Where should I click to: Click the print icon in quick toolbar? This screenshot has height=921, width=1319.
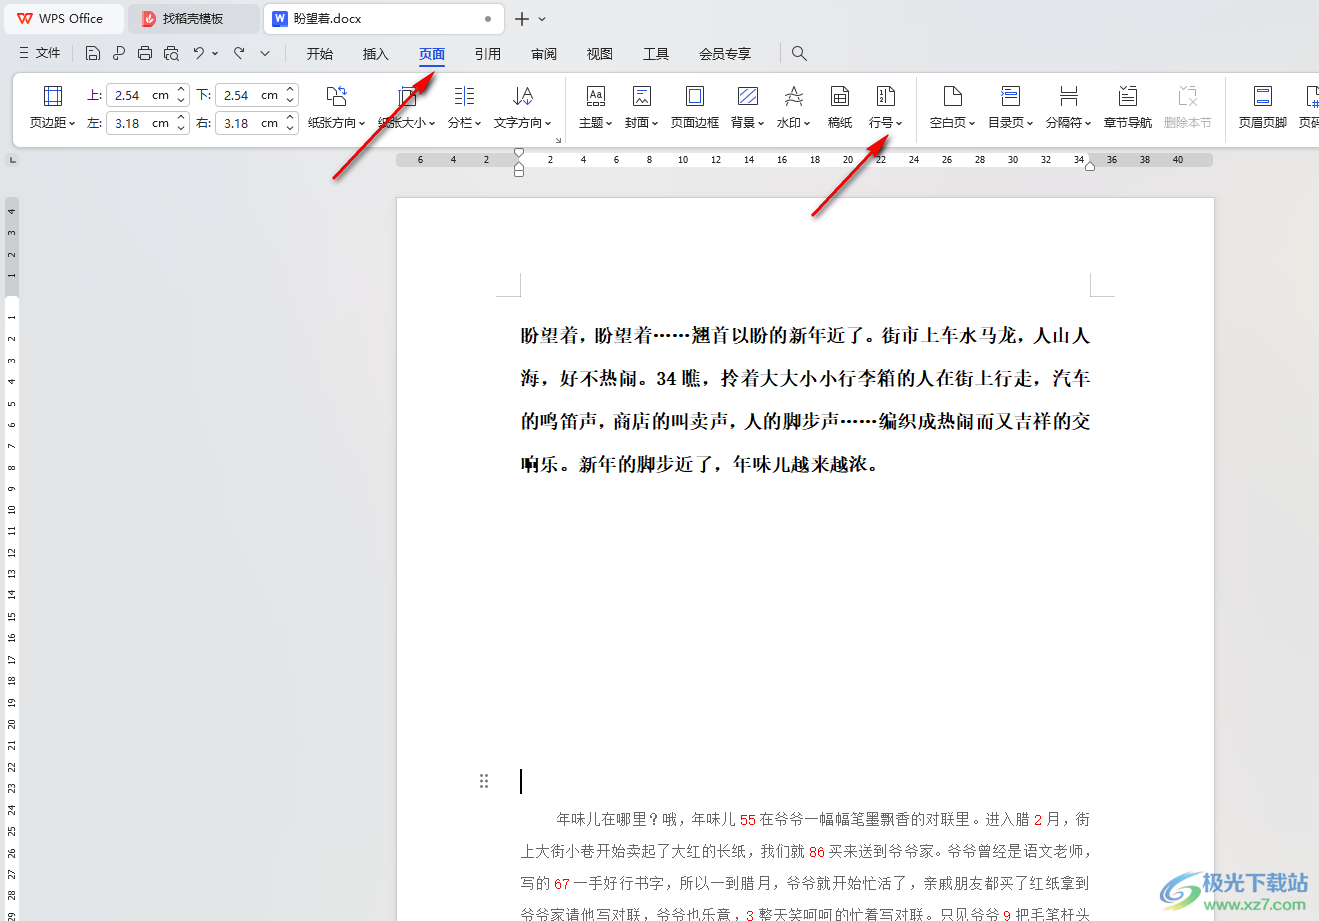145,53
